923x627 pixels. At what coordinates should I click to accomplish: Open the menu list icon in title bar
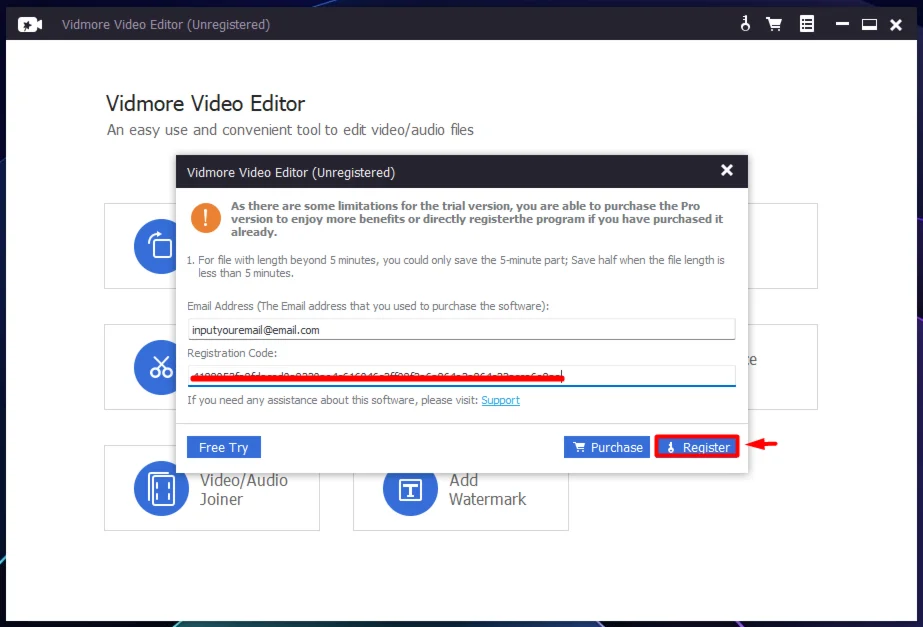coord(806,24)
